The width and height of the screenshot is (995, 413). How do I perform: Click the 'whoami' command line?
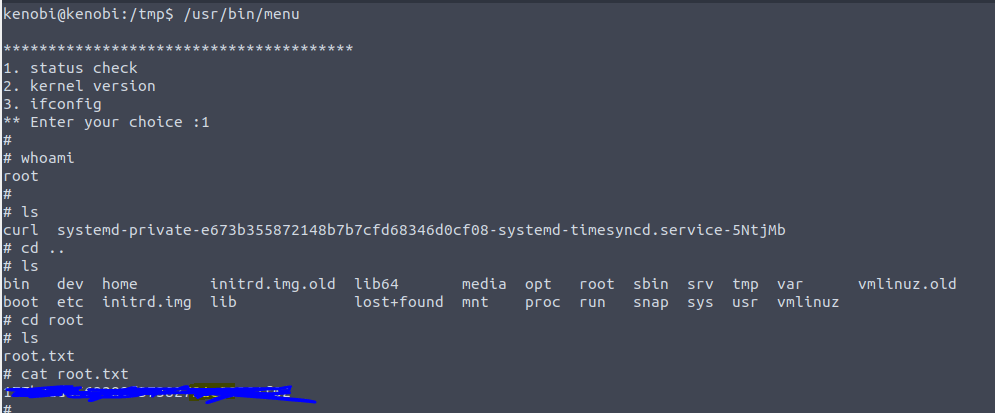click(40, 158)
